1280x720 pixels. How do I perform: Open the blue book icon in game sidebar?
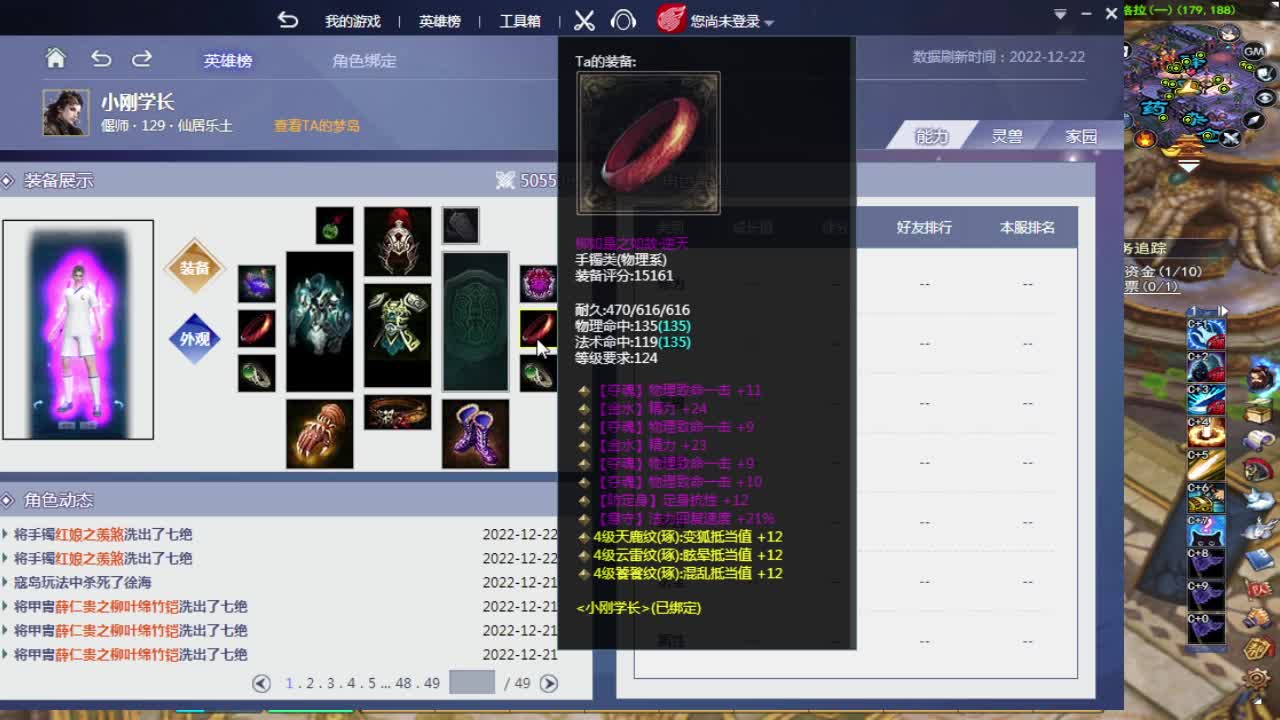coord(1259,558)
